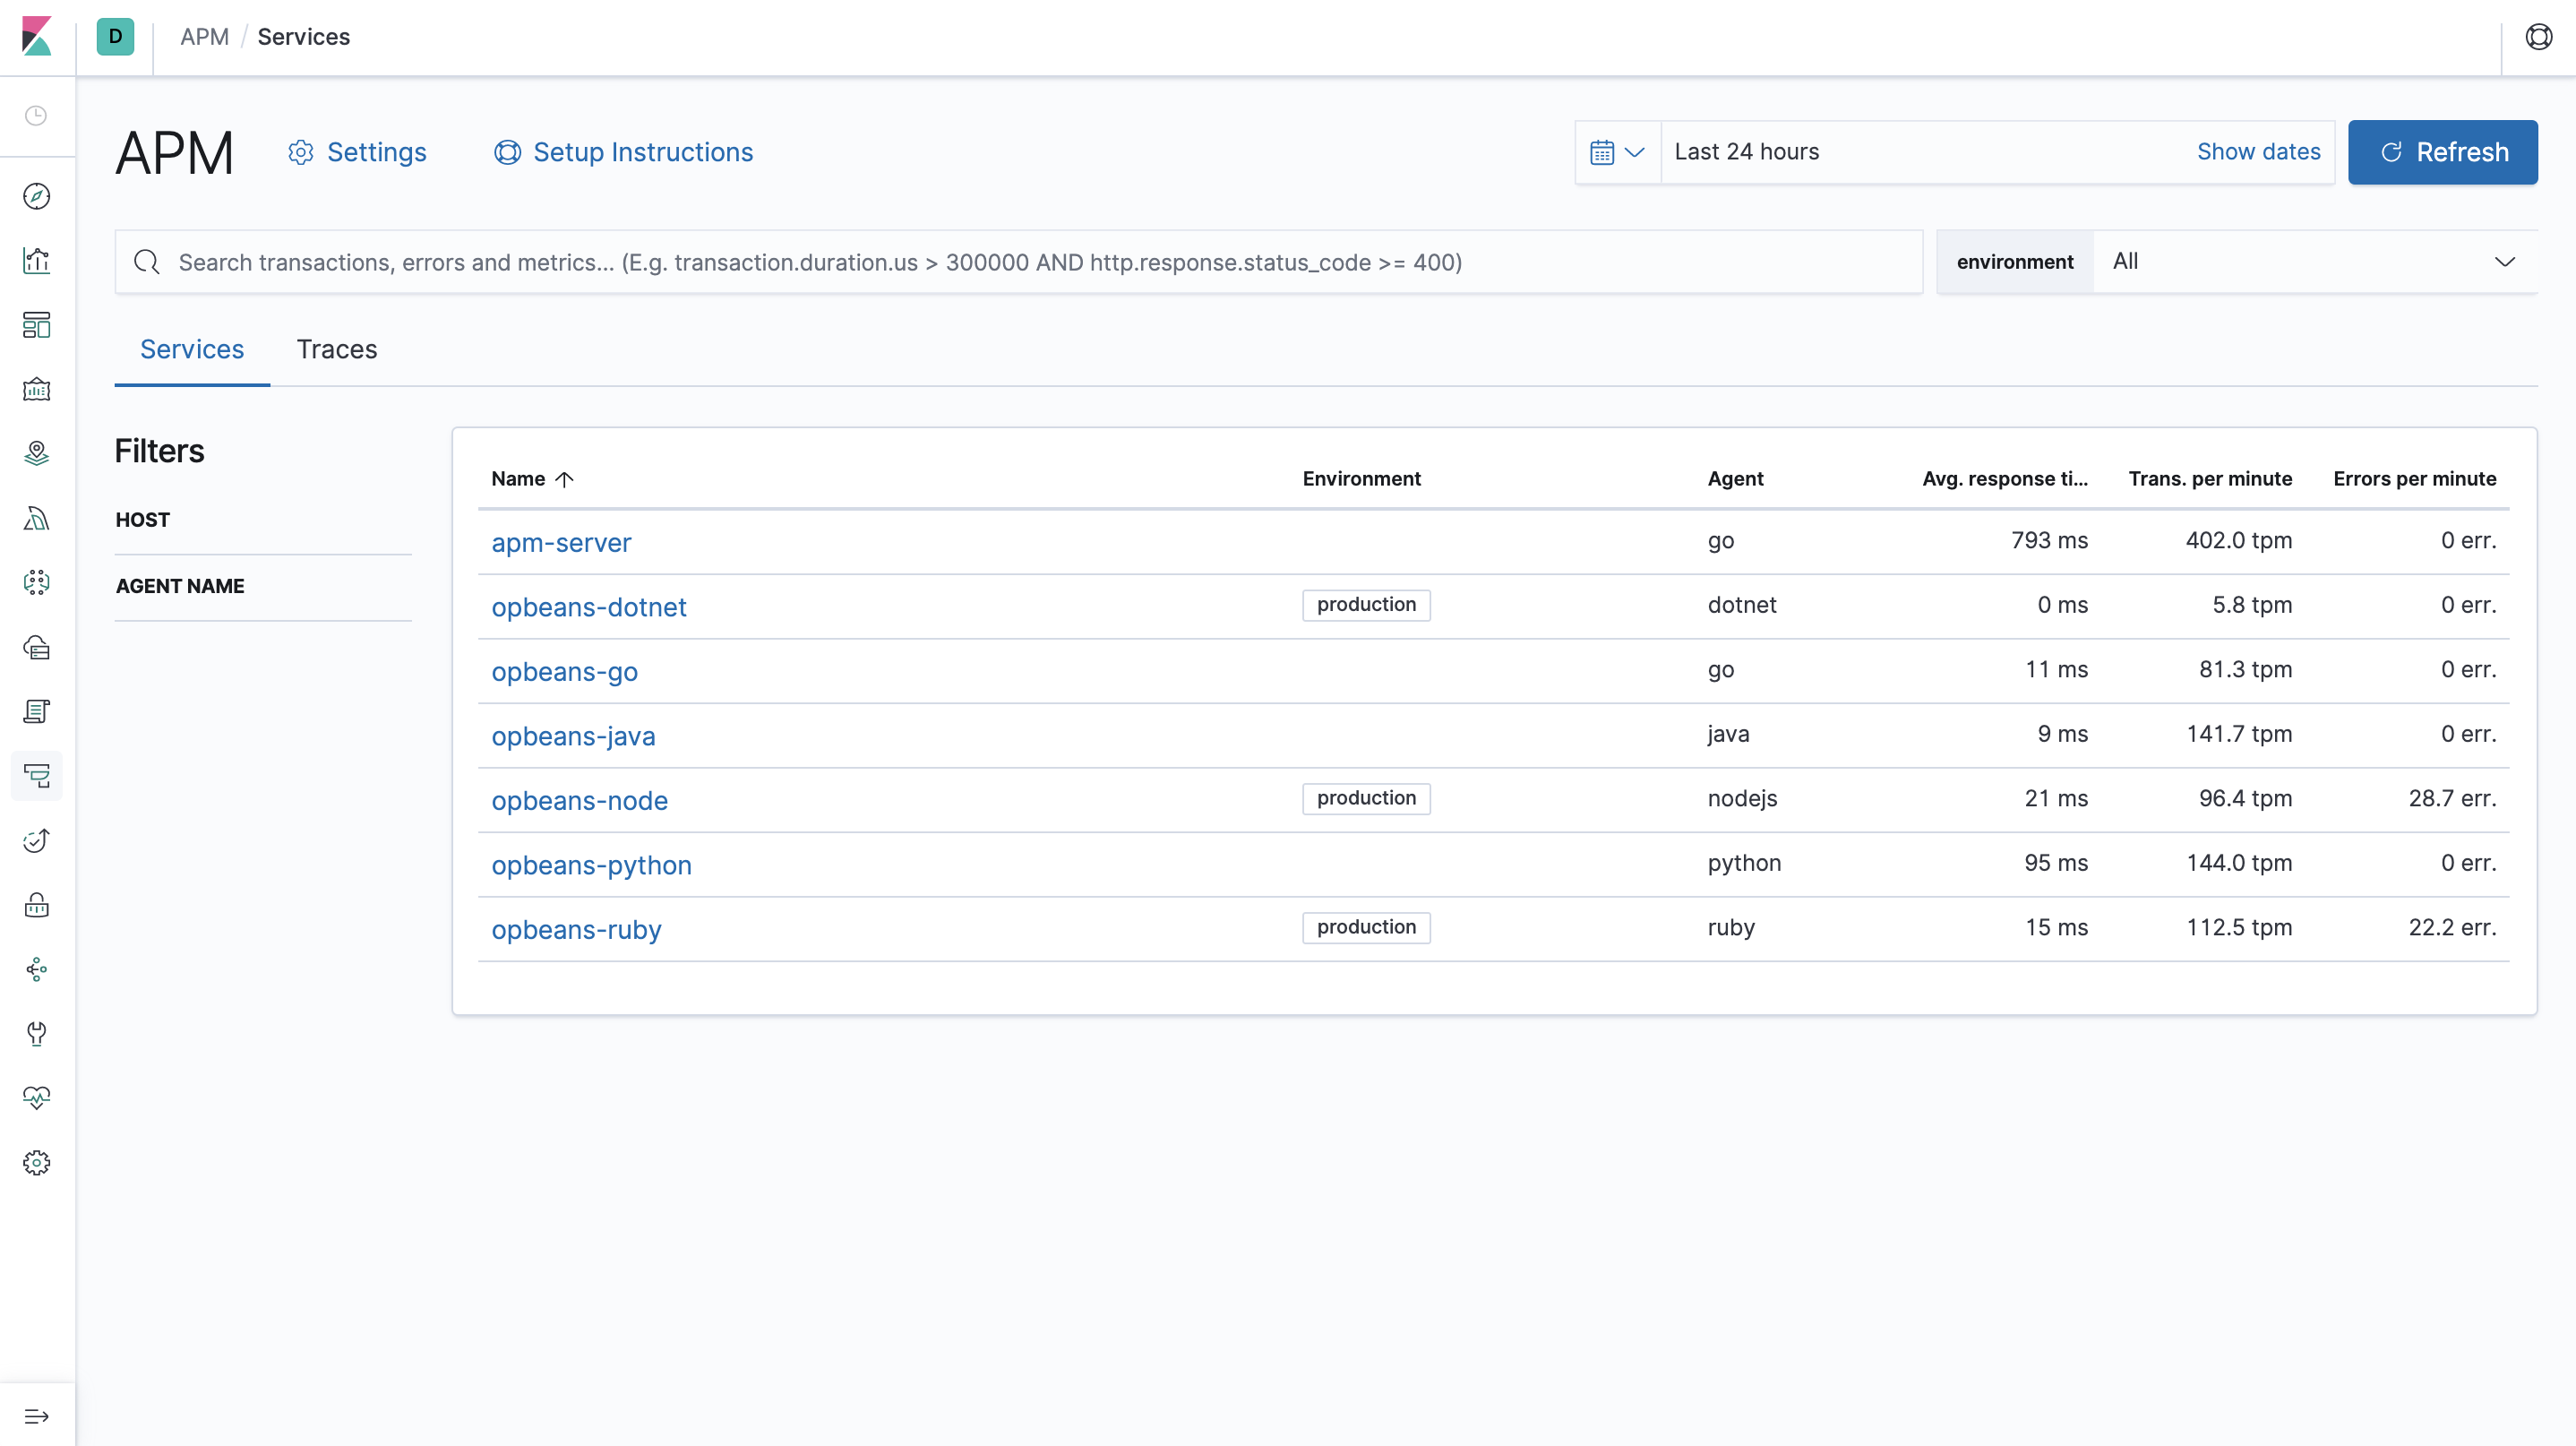Viewport: 2576px width, 1446px height.
Task: Open the Maps app
Action: point(36,453)
